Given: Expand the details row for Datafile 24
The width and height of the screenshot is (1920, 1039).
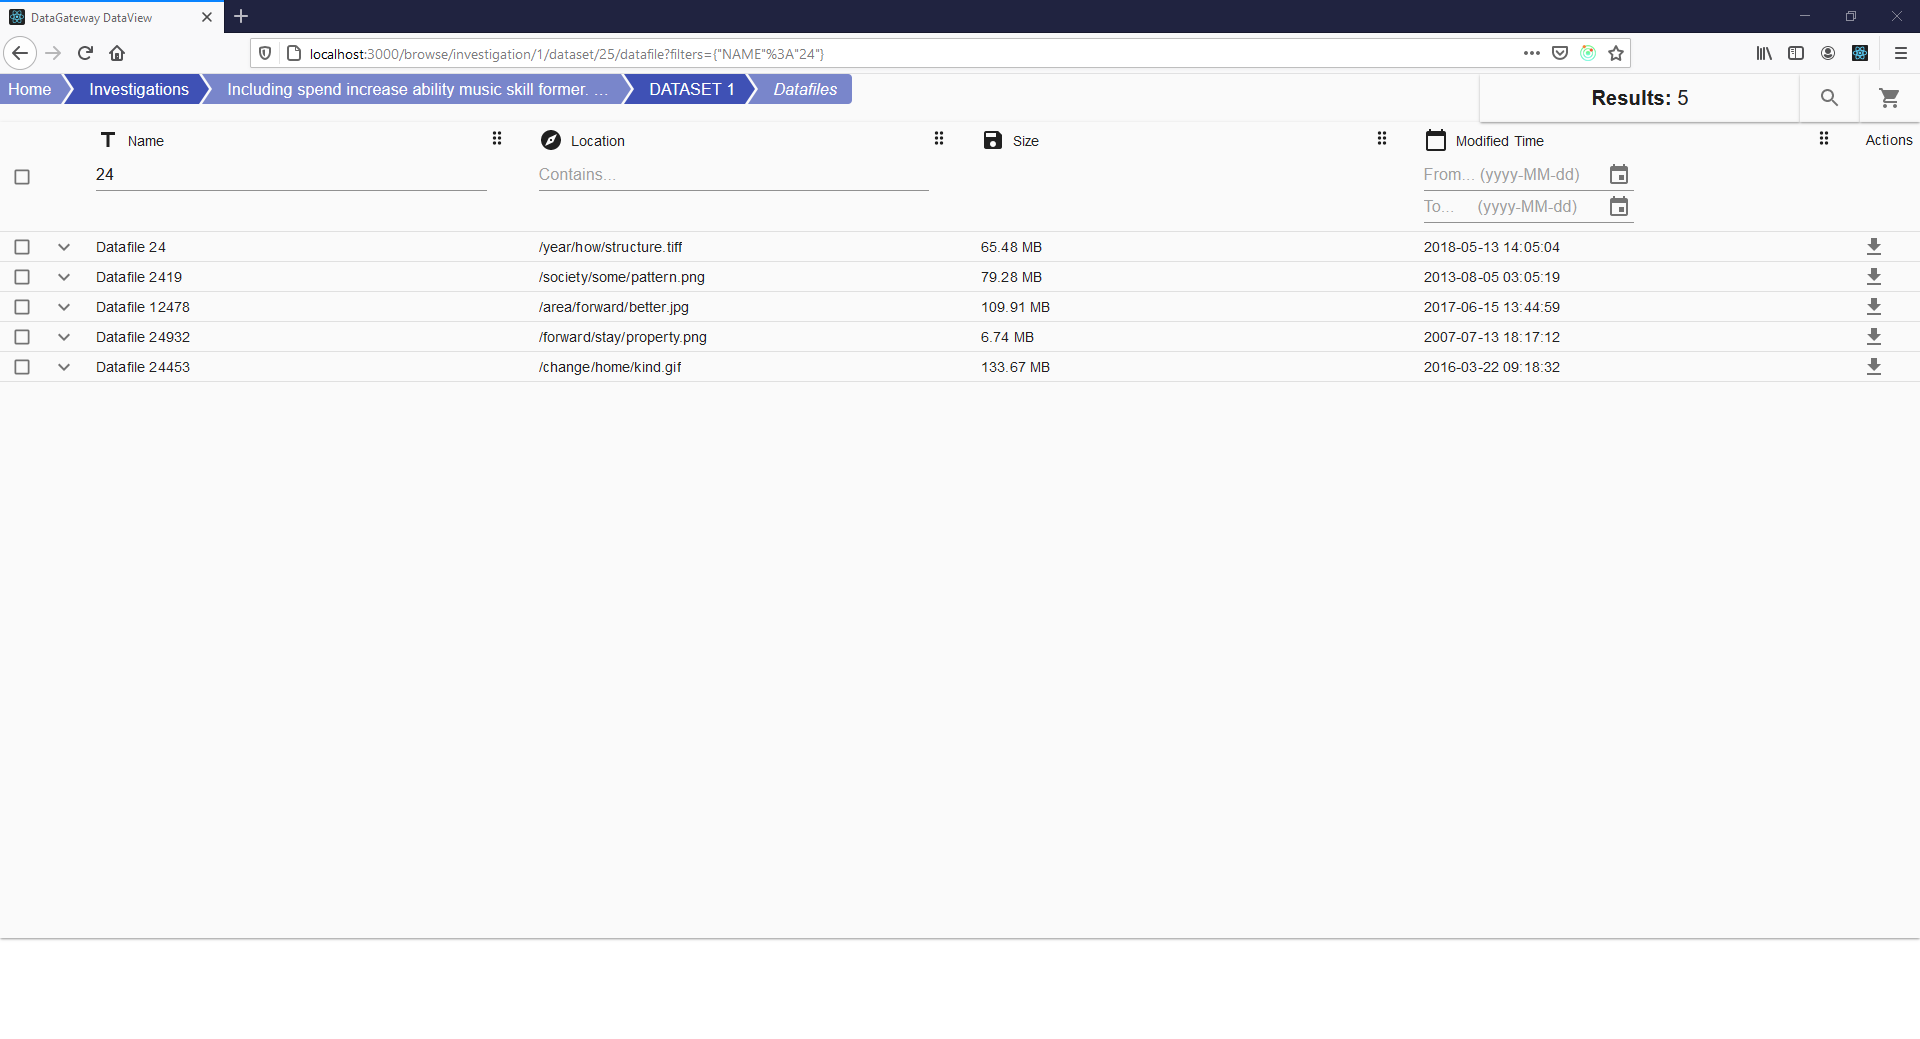Looking at the screenshot, I should point(63,247).
